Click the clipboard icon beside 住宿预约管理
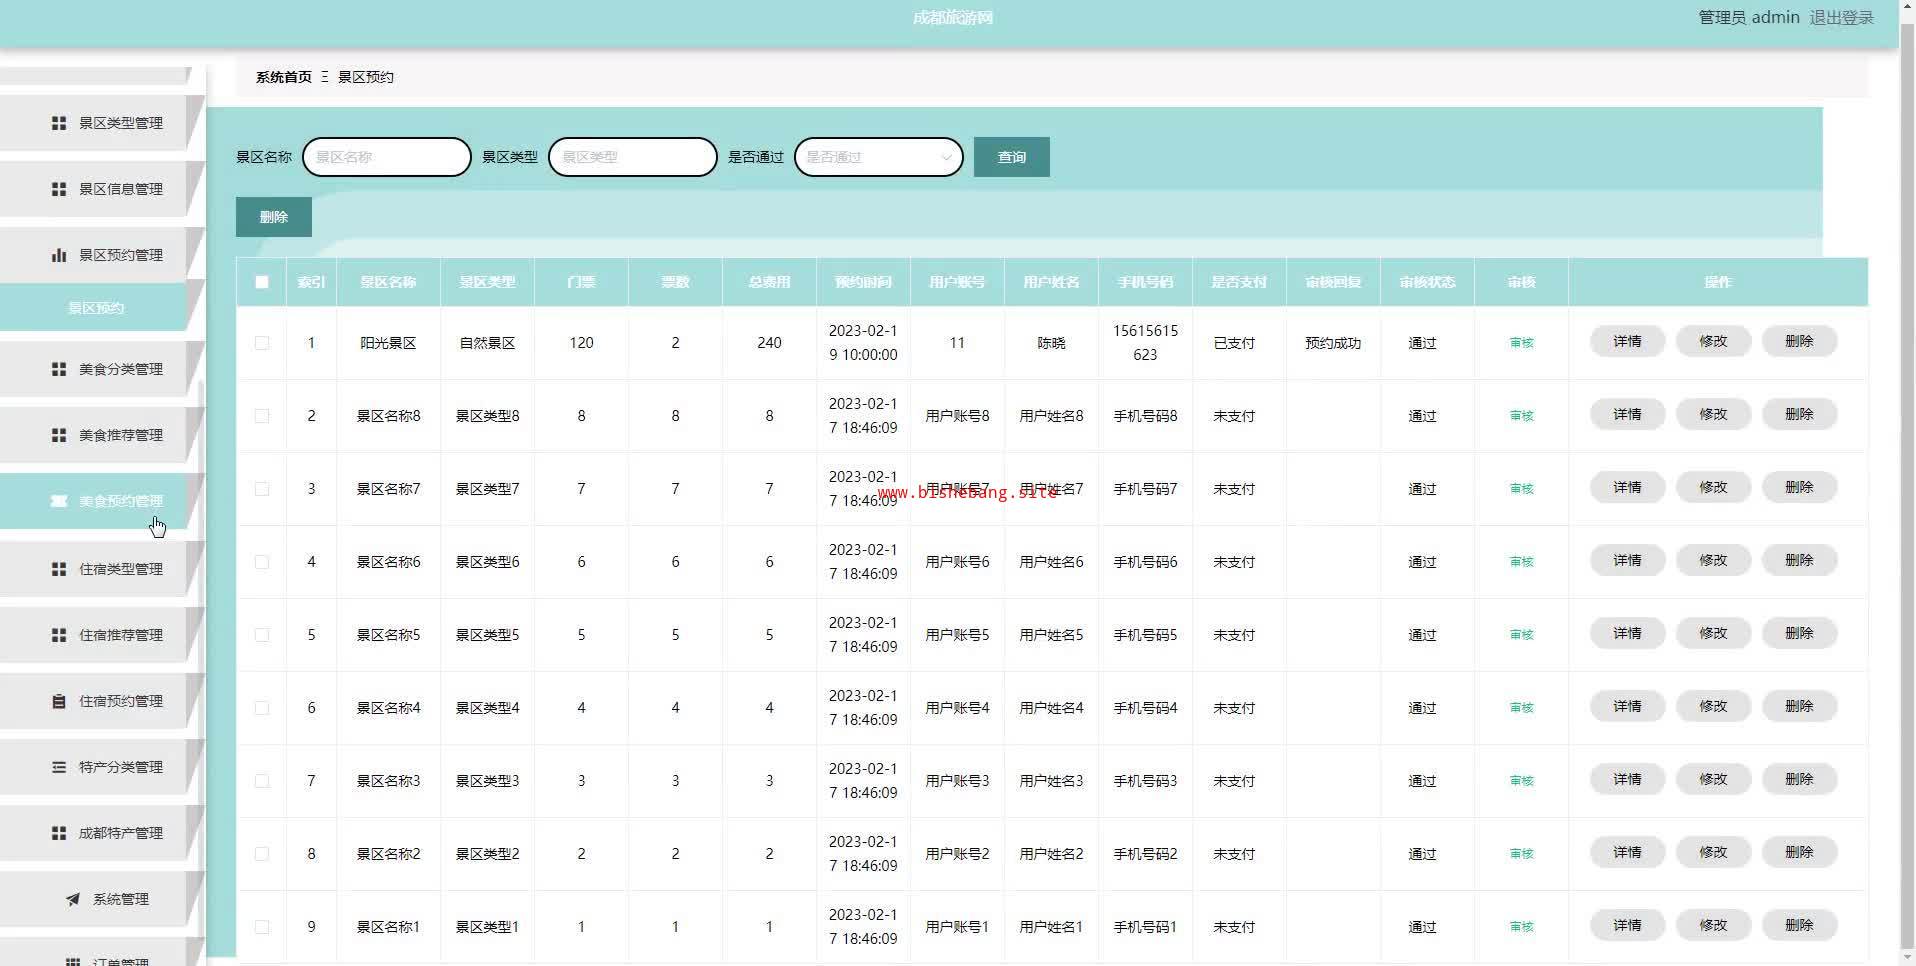 pyautogui.click(x=59, y=701)
